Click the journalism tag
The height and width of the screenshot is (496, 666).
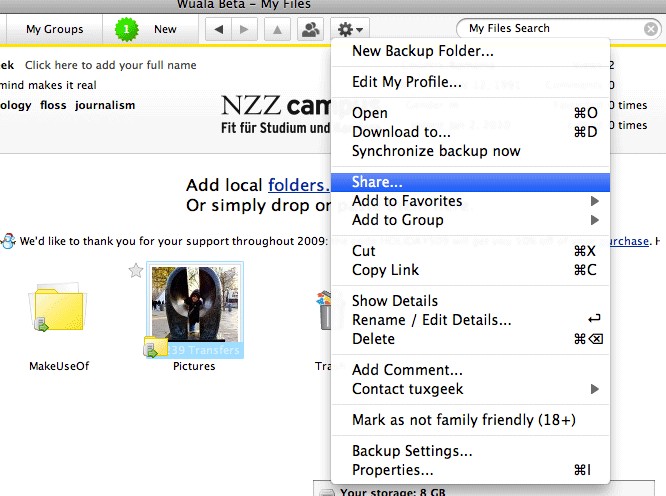[105, 105]
